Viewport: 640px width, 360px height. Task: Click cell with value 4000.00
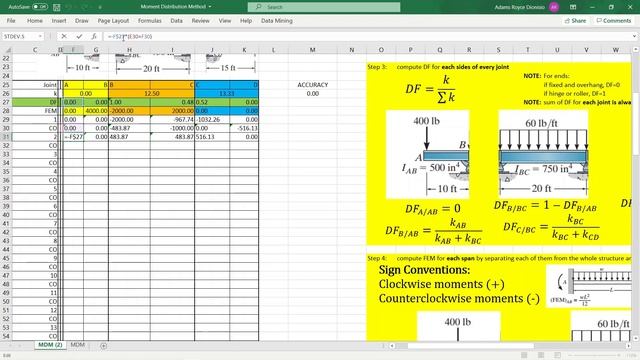point(96,111)
